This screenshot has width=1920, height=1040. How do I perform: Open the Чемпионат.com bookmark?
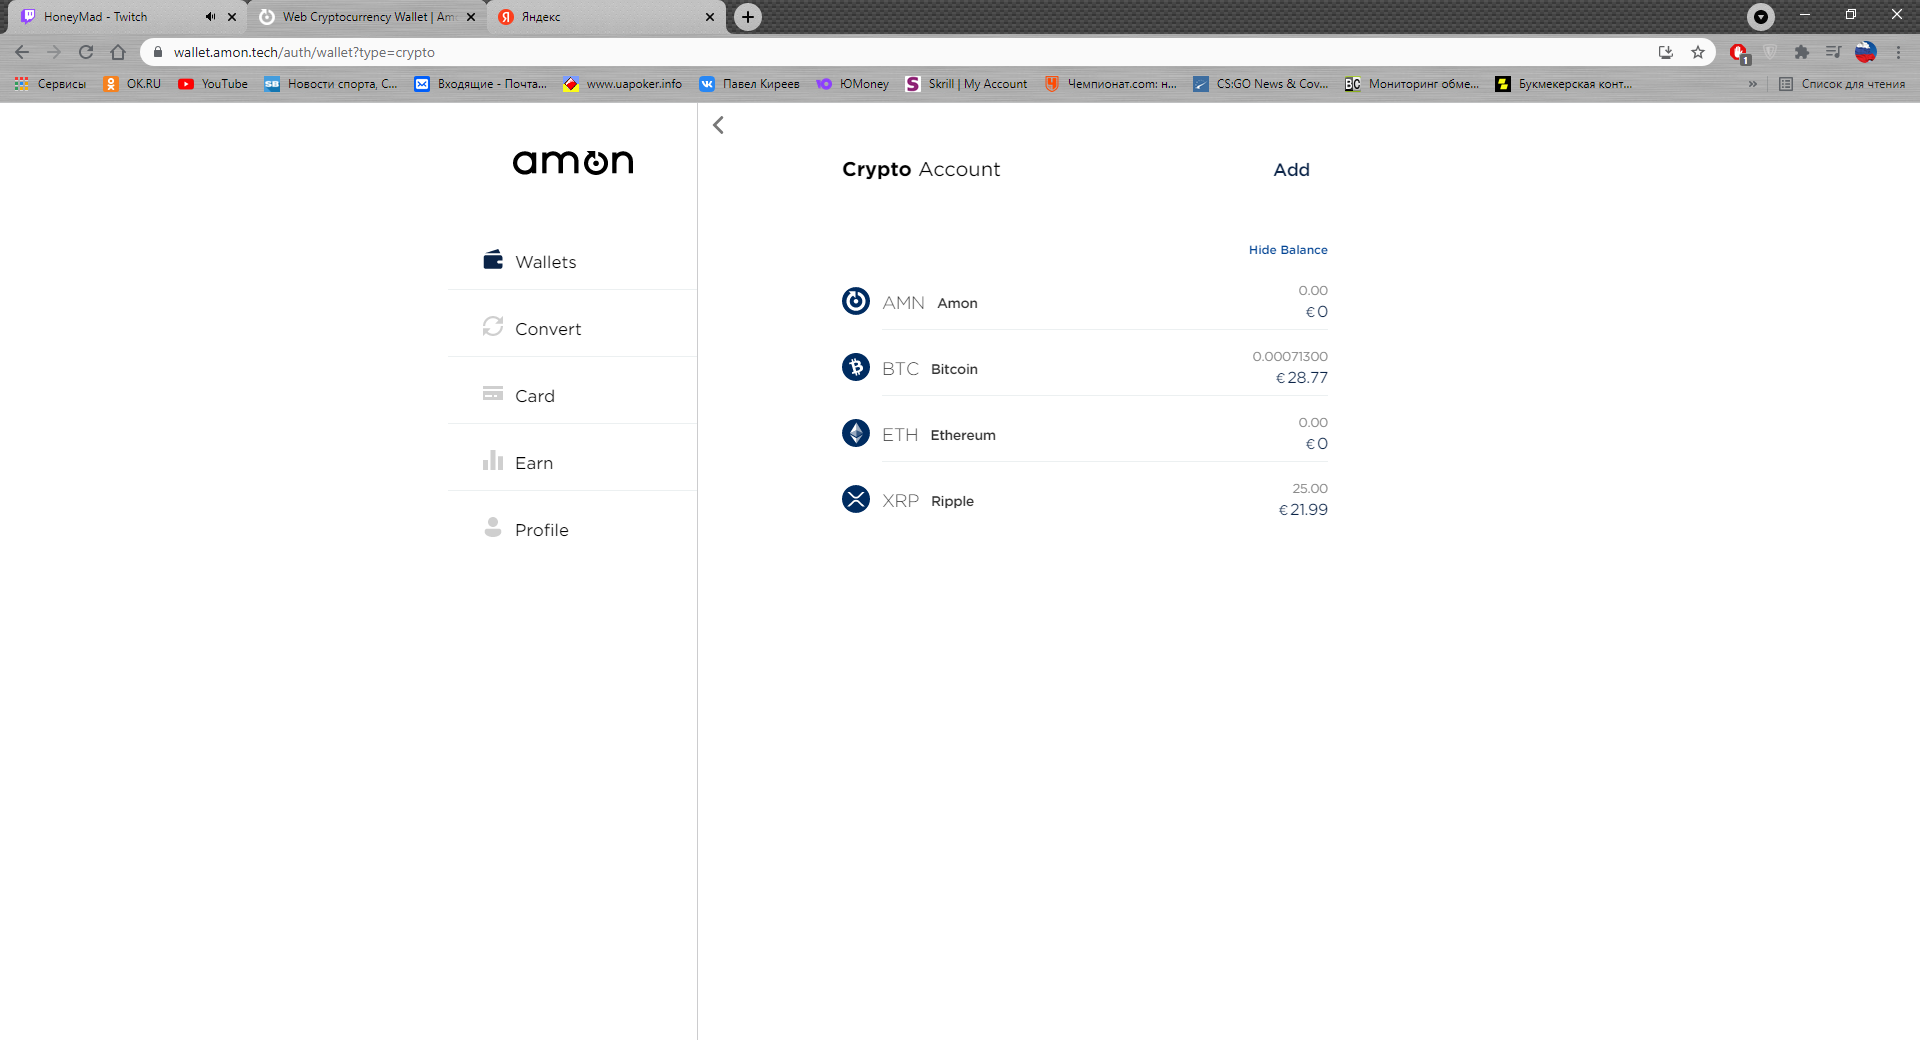(x=1111, y=84)
